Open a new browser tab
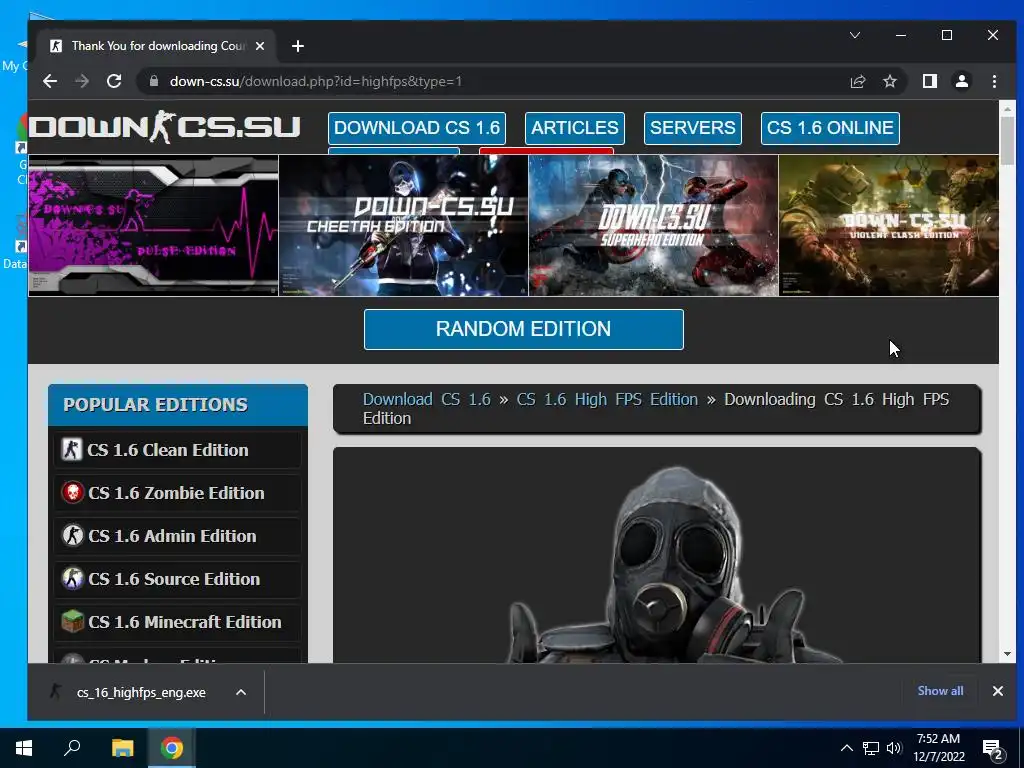This screenshot has height=768, width=1024. click(x=298, y=46)
